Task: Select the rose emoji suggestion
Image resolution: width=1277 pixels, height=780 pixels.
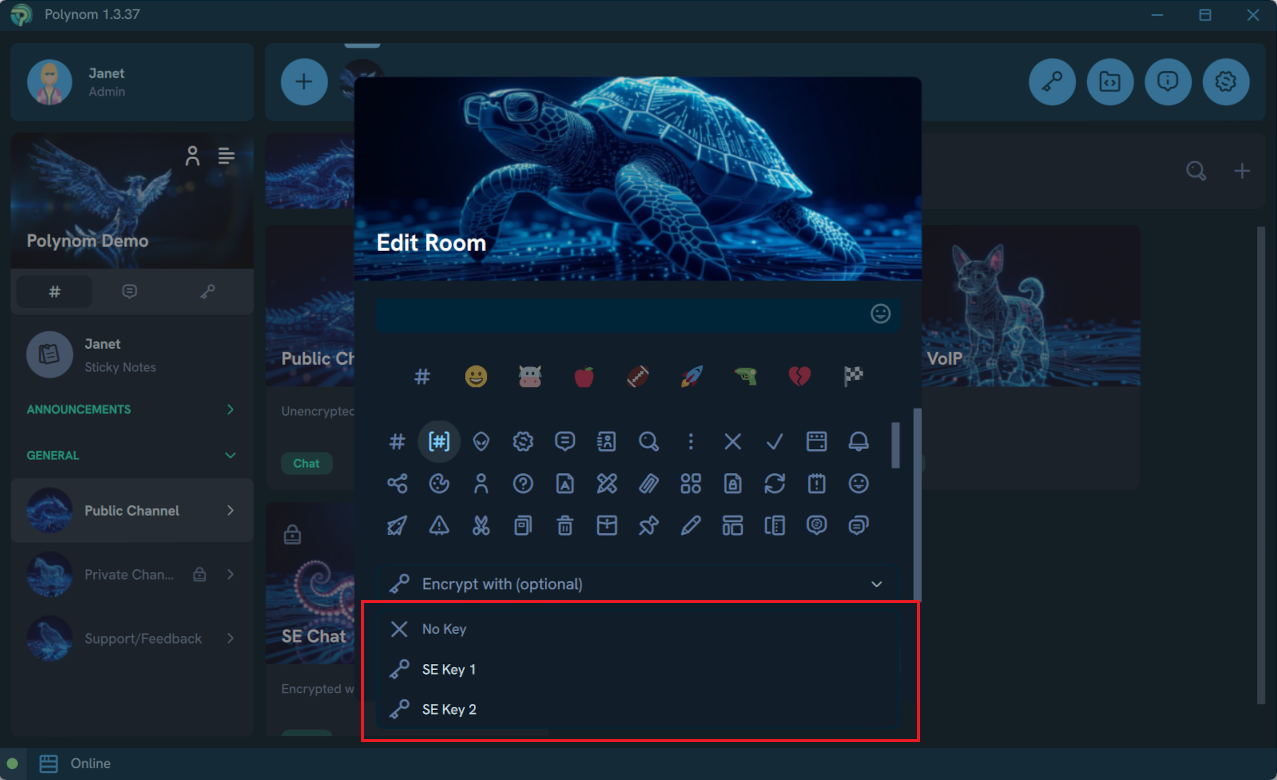Action: [x=584, y=377]
